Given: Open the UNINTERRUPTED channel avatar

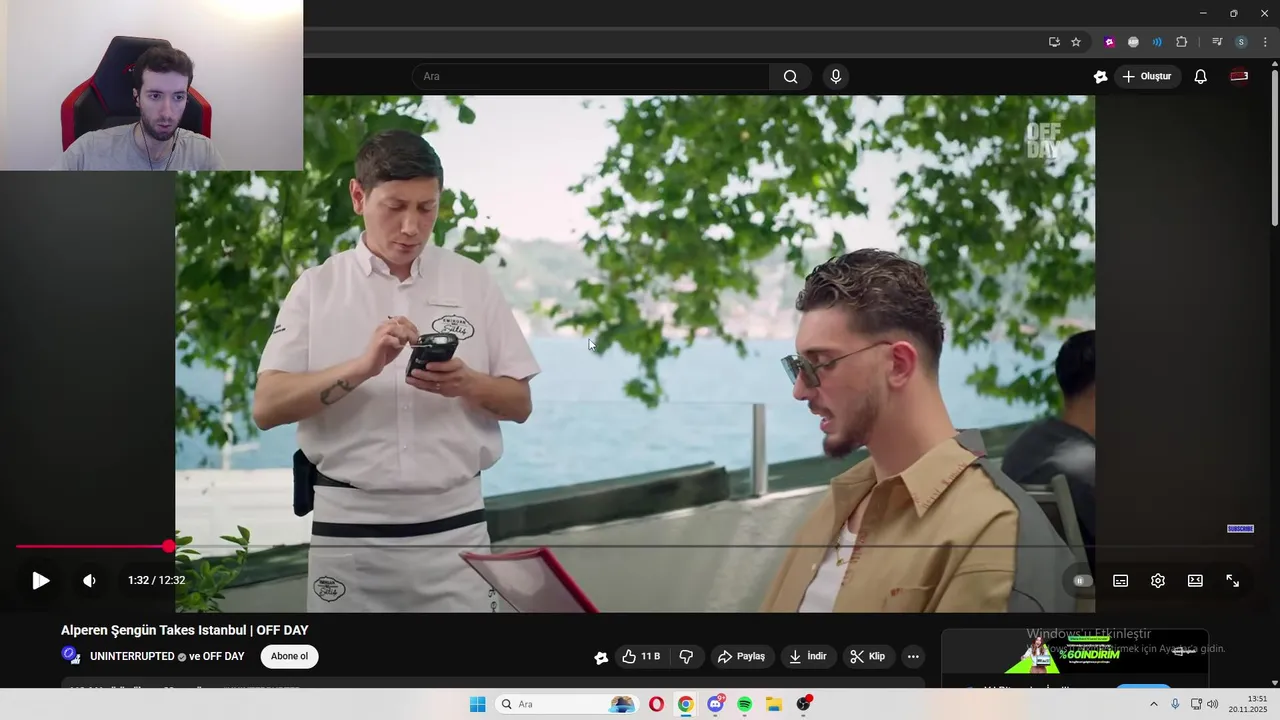Looking at the screenshot, I should tap(71, 656).
